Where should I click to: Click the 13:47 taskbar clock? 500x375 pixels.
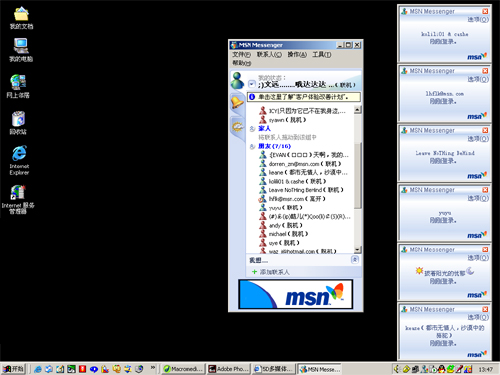coord(485,369)
